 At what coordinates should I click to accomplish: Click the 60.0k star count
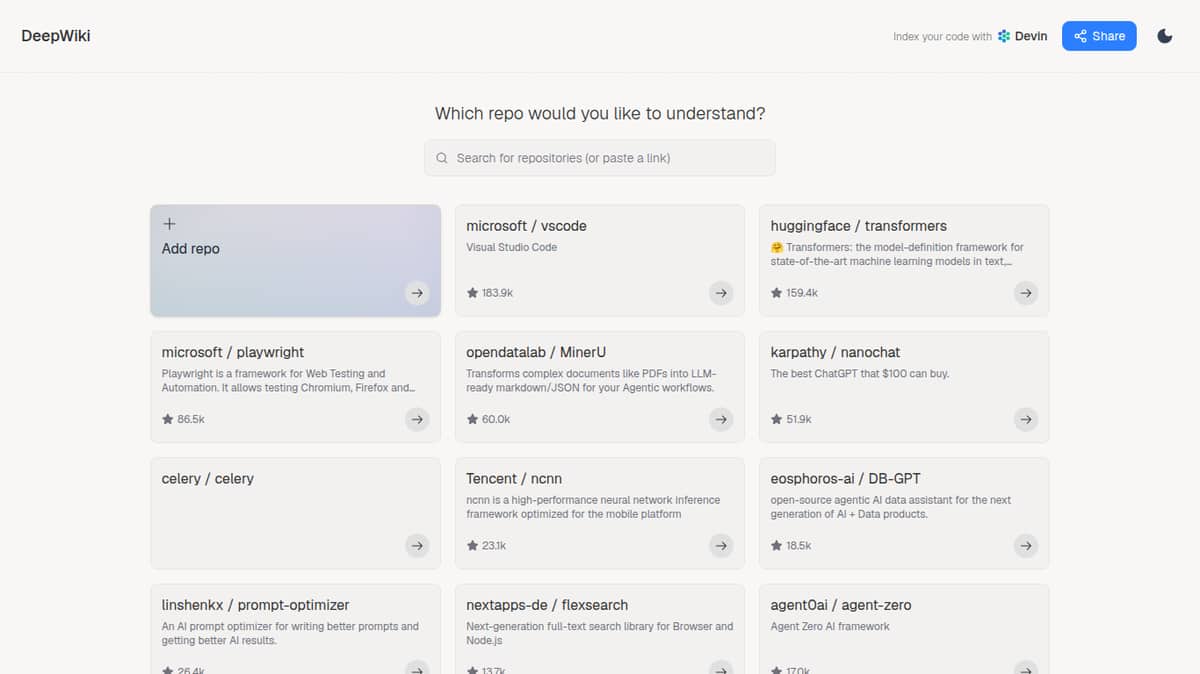(496, 419)
